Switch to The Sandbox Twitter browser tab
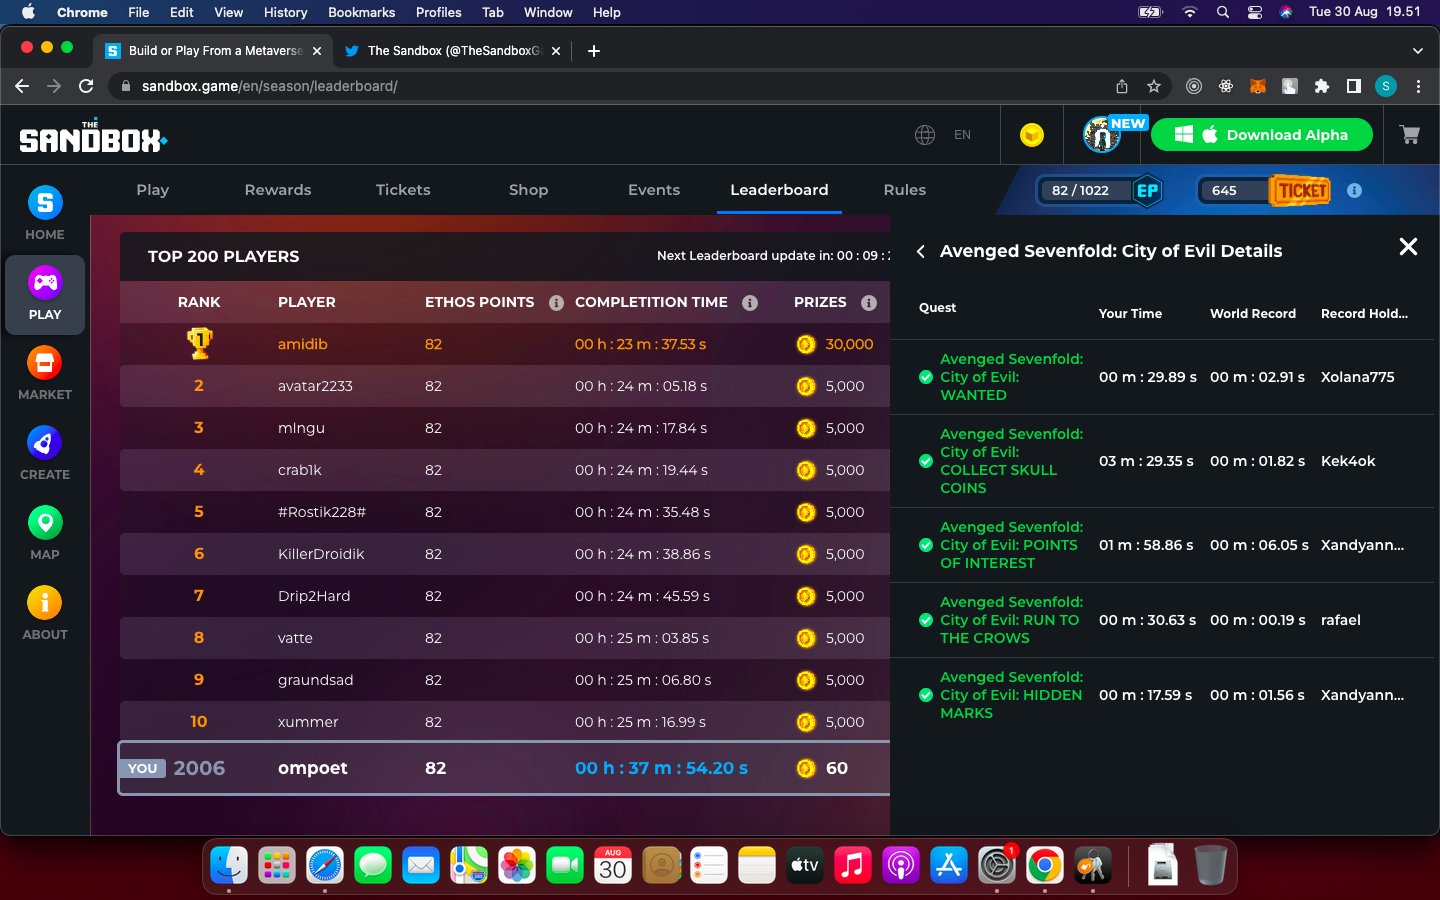 451,51
